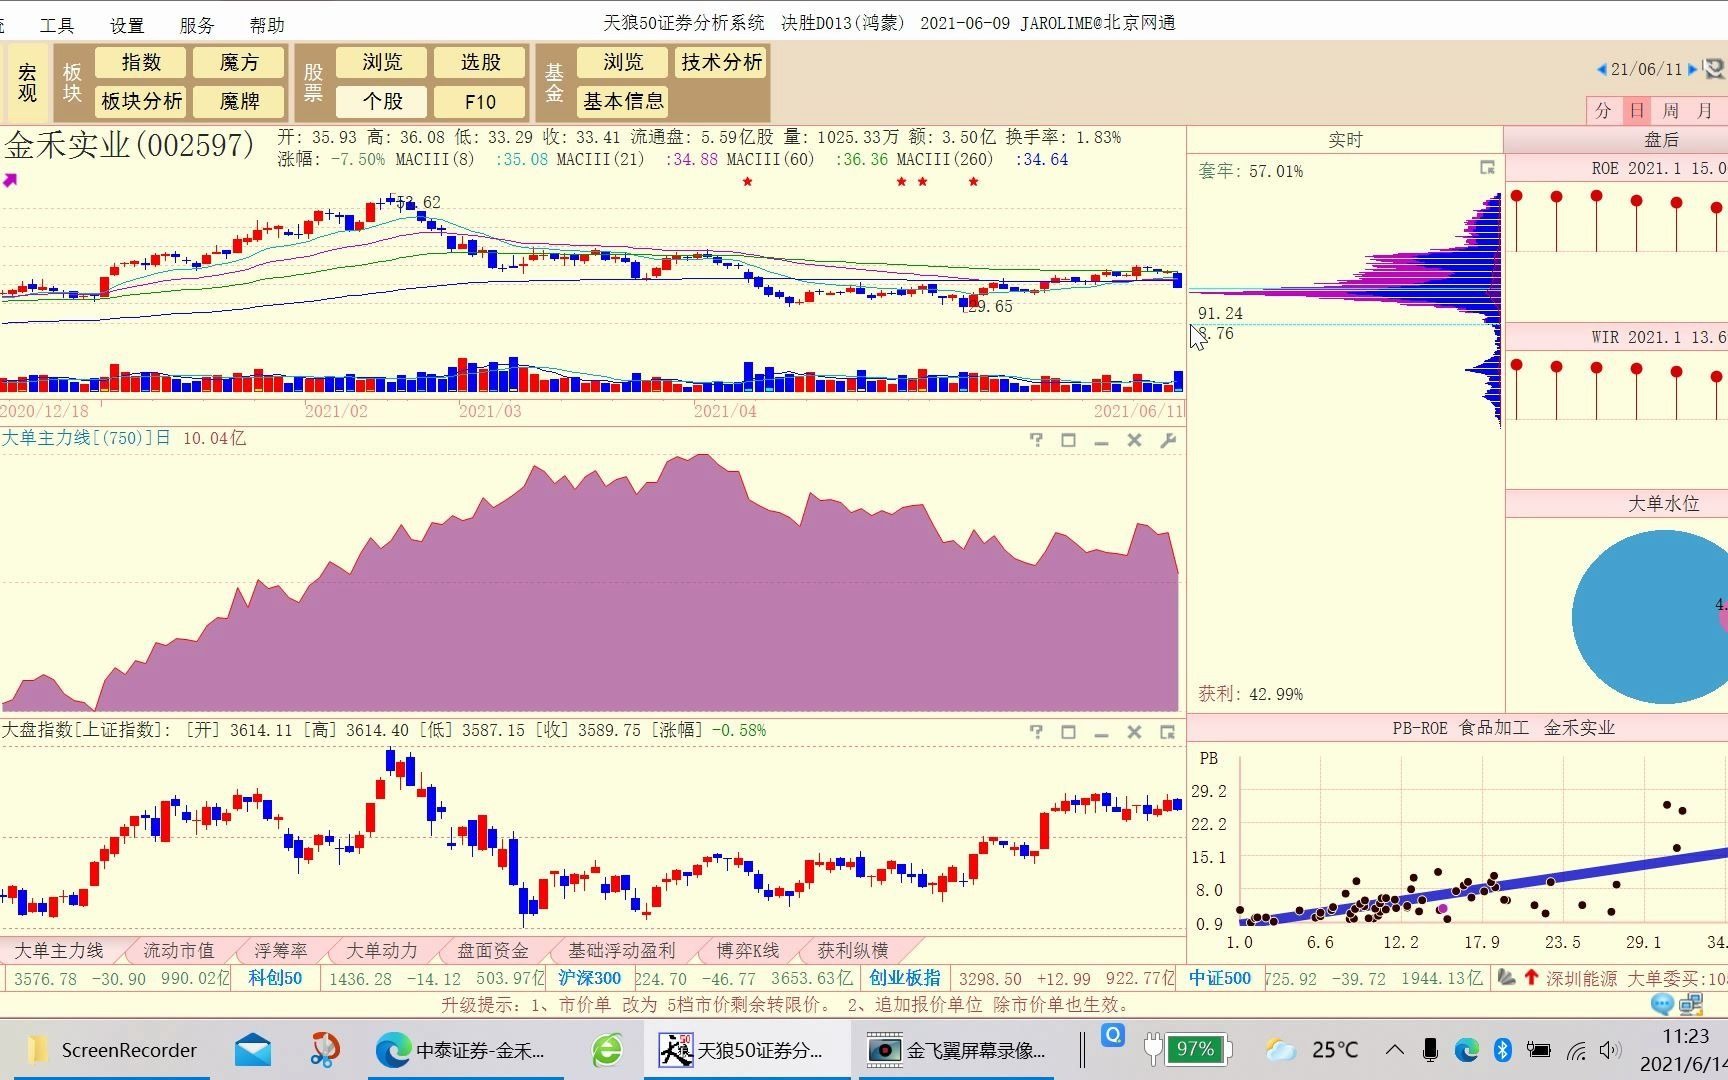
Task: Click the purple arrow marker above K-line chart
Action: [x=10, y=180]
